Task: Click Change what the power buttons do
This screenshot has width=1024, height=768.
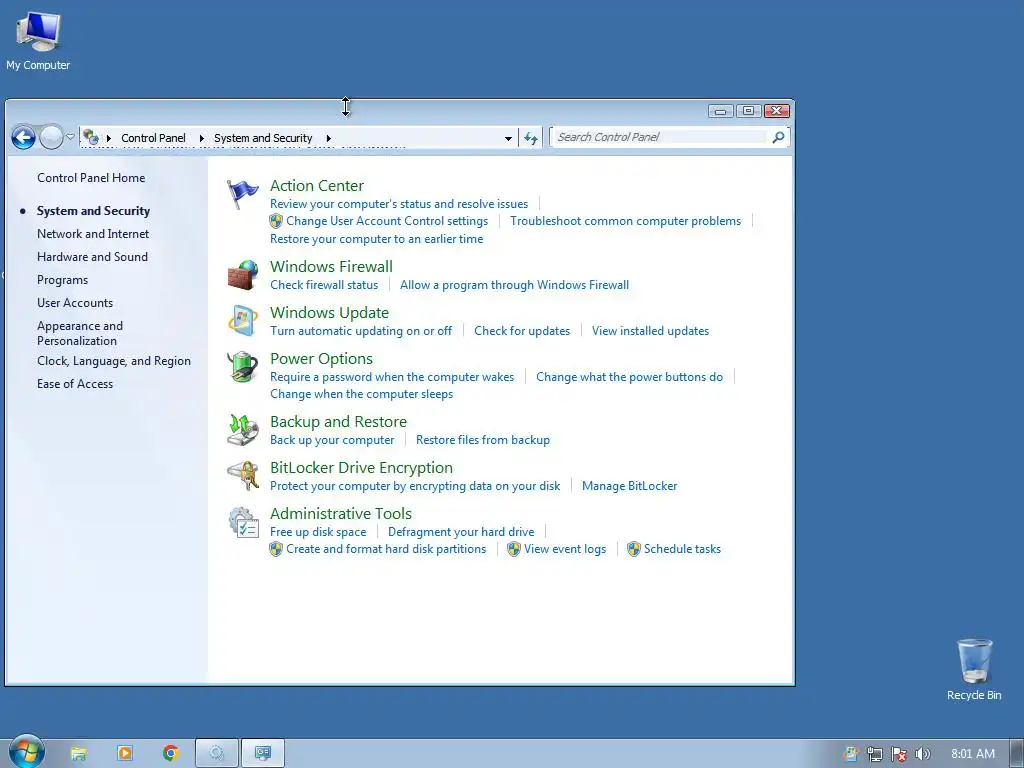Action: tap(630, 377)
